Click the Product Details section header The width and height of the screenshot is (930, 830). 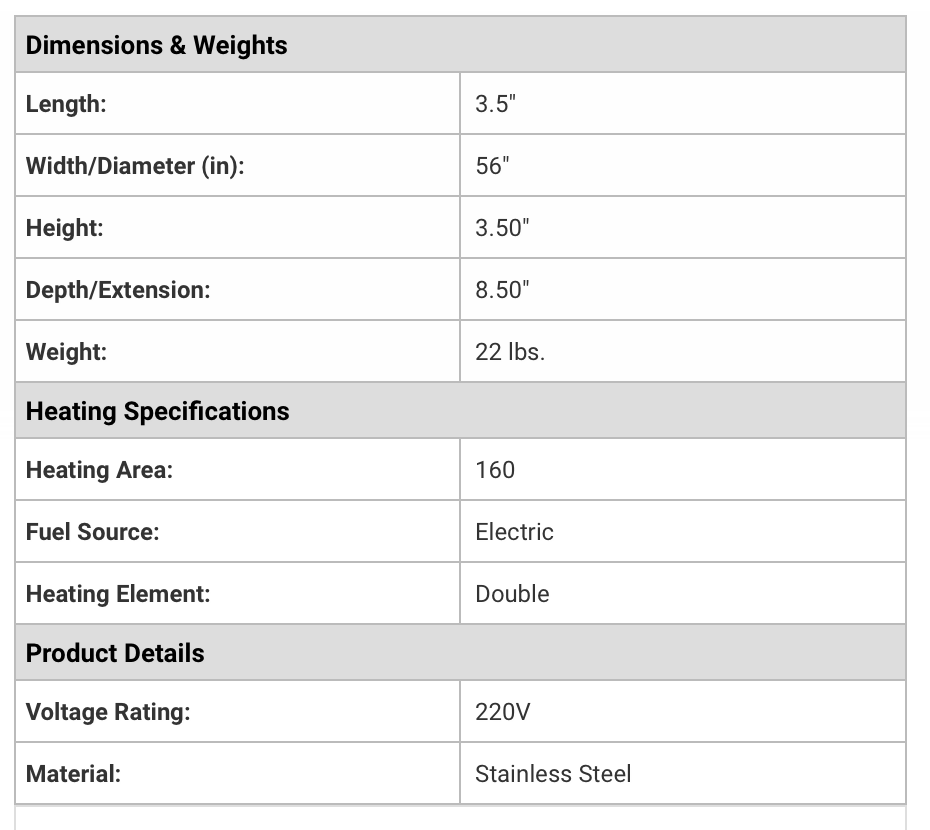[460, 653]
